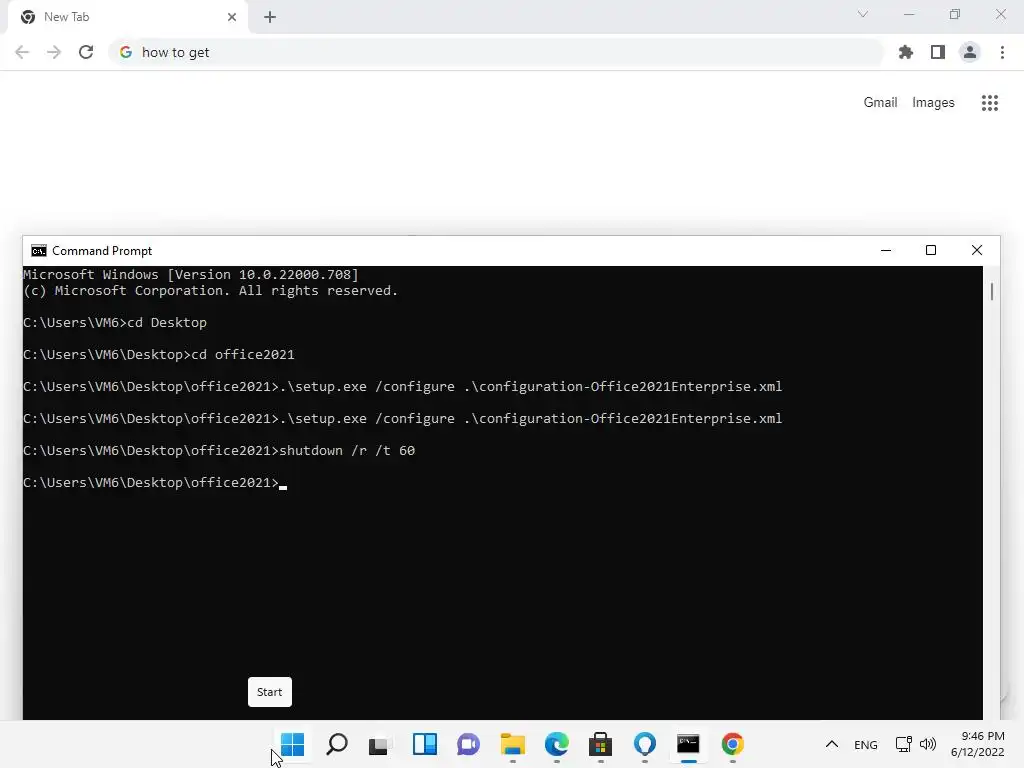Click 'Microsoft Windows [Version 10.0.22000.708]' text
The image size is (1024, 768).
point(191,274)
